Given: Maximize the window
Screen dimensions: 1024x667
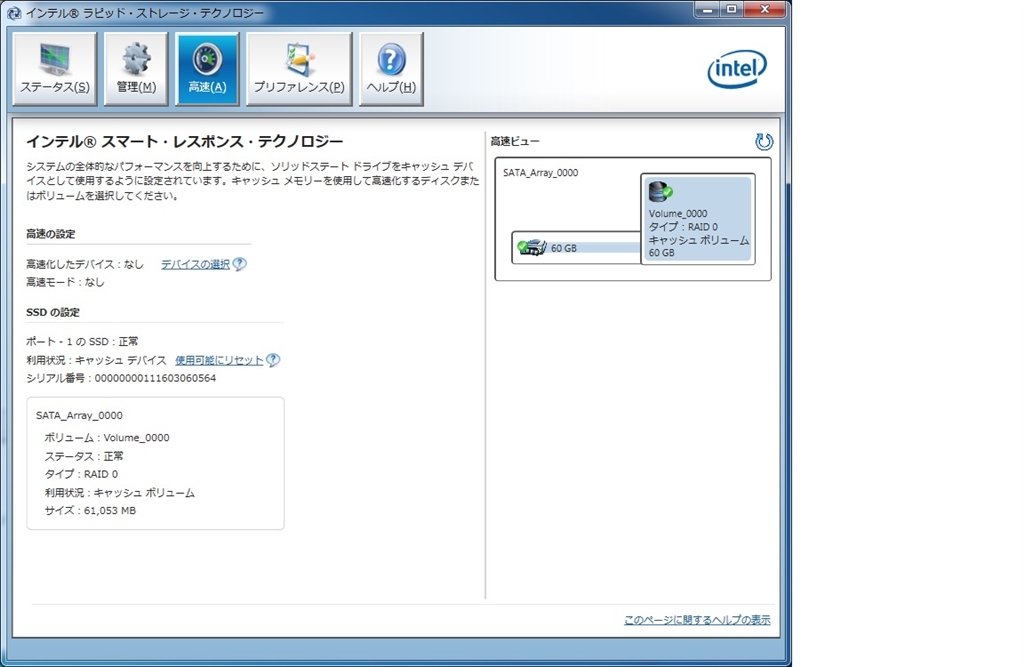Looking at the screenshot, I should [731, 9].
